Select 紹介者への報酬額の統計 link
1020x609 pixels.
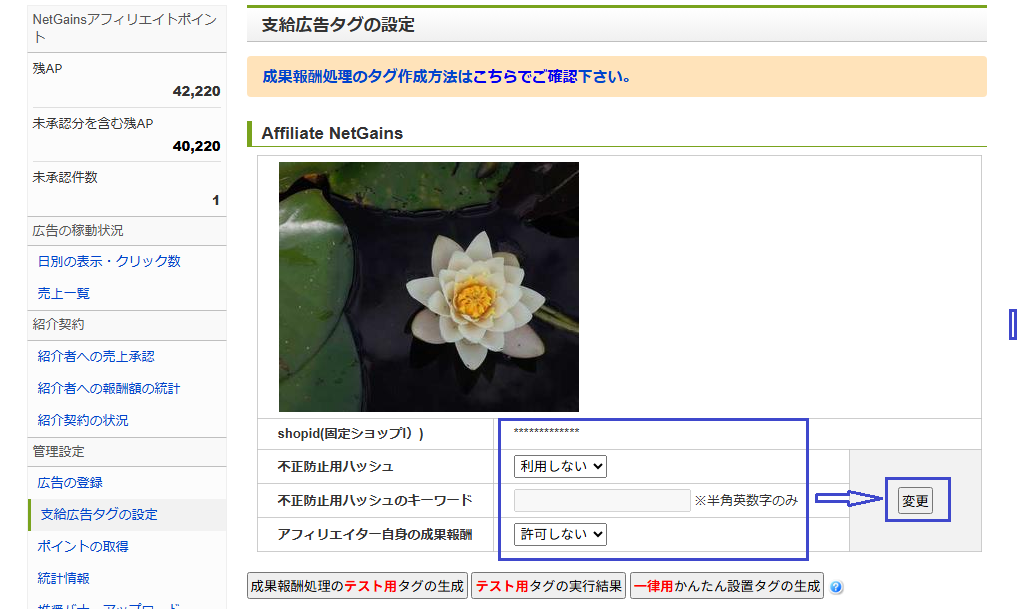109,388
